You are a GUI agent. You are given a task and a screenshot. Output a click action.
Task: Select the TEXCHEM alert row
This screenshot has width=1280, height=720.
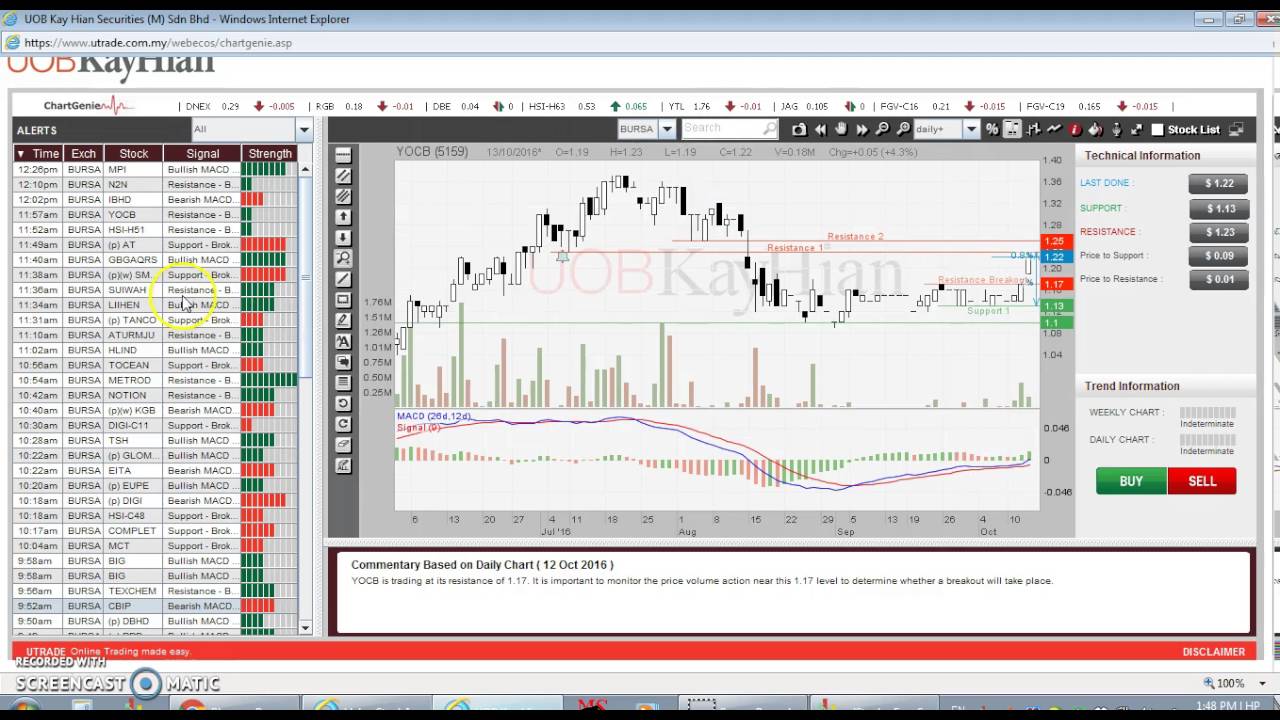[x=155, y=591]
